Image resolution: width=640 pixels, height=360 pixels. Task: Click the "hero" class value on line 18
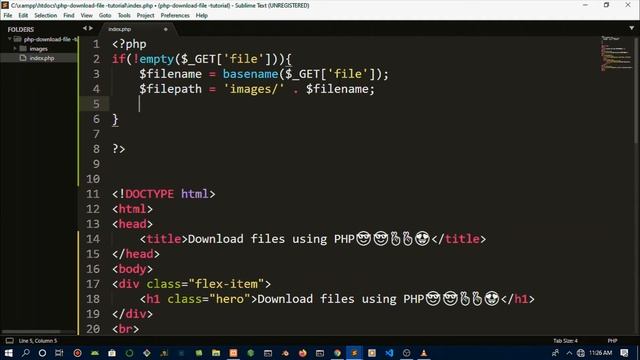[229, 299]
